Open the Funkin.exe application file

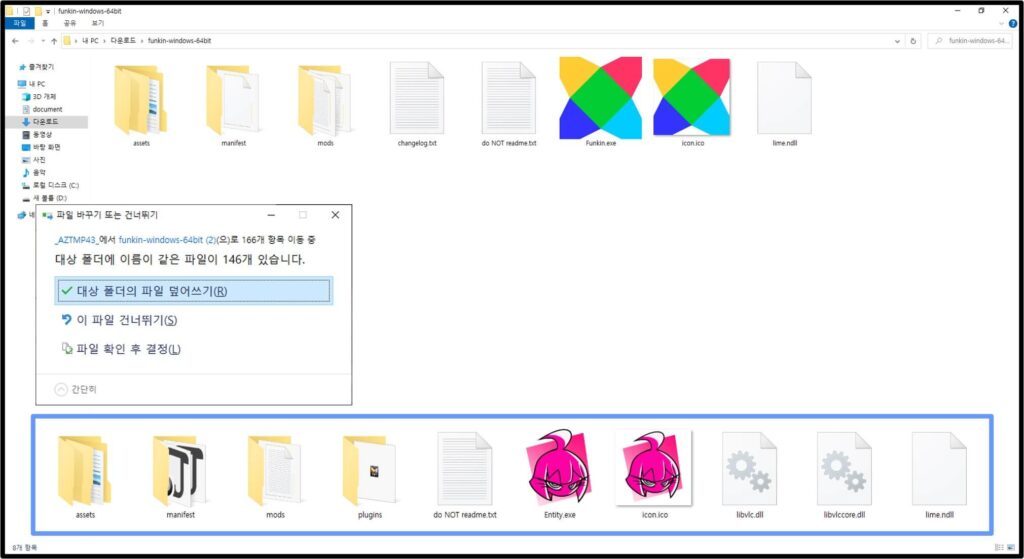[x=600, y=101]
